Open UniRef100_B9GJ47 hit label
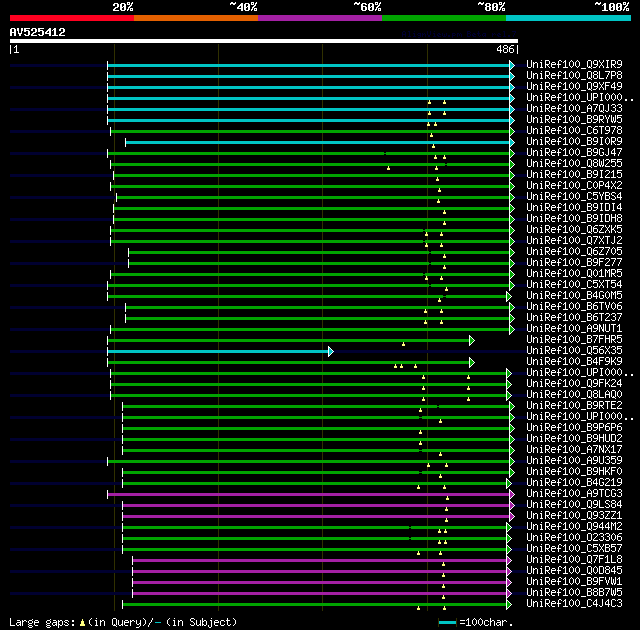Screen dimensions: 640x630 coord(574,153)
